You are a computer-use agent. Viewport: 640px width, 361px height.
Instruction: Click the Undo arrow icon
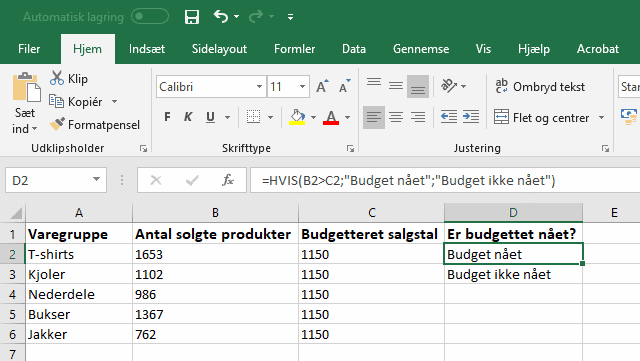pyautogui.click(x=221, y=16)
